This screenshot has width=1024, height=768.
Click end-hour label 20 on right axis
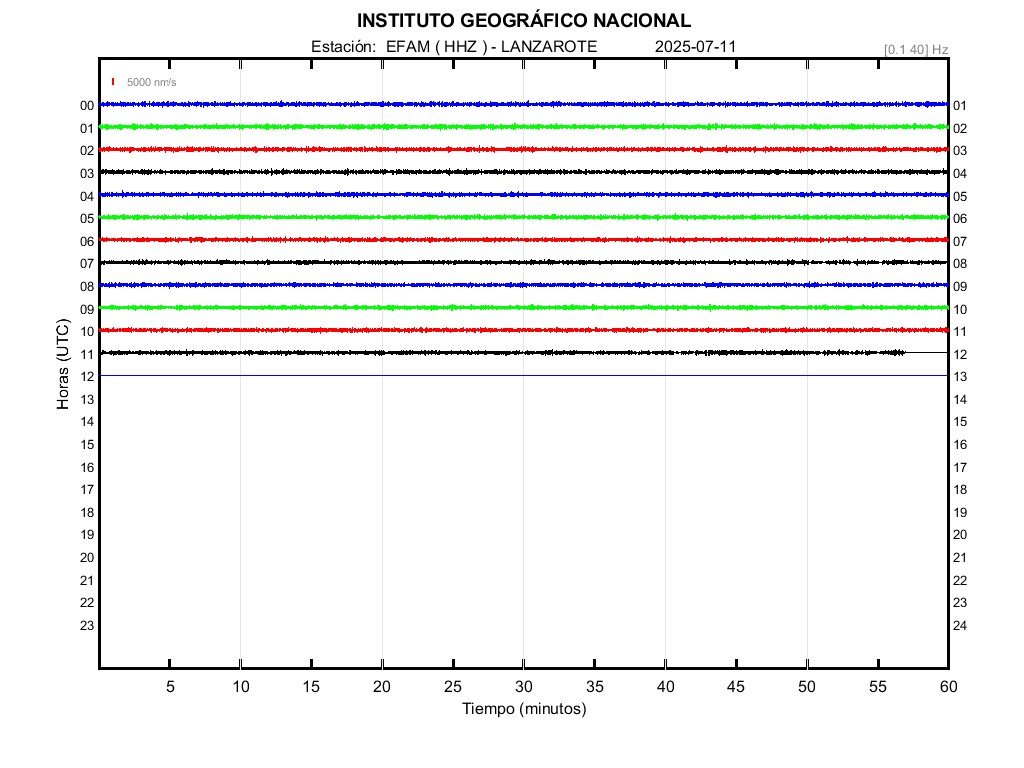click(960, 535)
